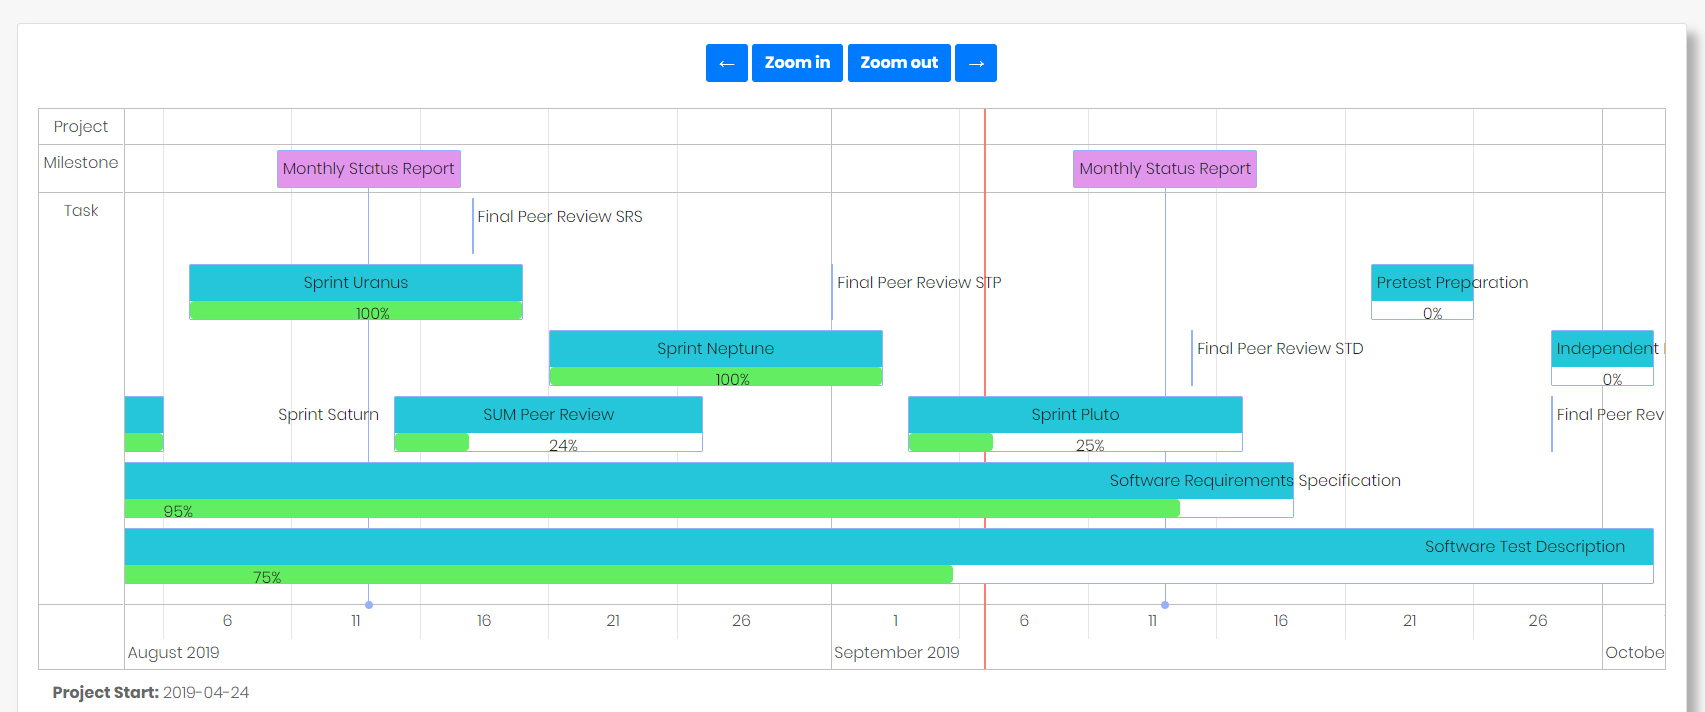
Task: Click Sprint Pluto 25% progress bar
Action: [951, 443]
